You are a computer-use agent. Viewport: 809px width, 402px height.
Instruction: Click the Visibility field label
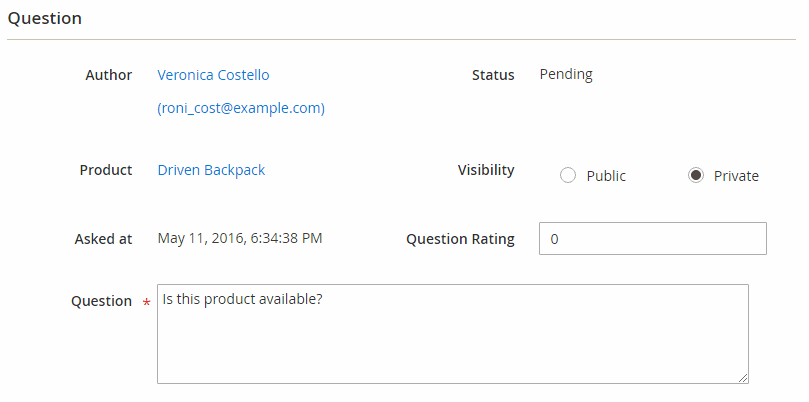tap(486, 170)
